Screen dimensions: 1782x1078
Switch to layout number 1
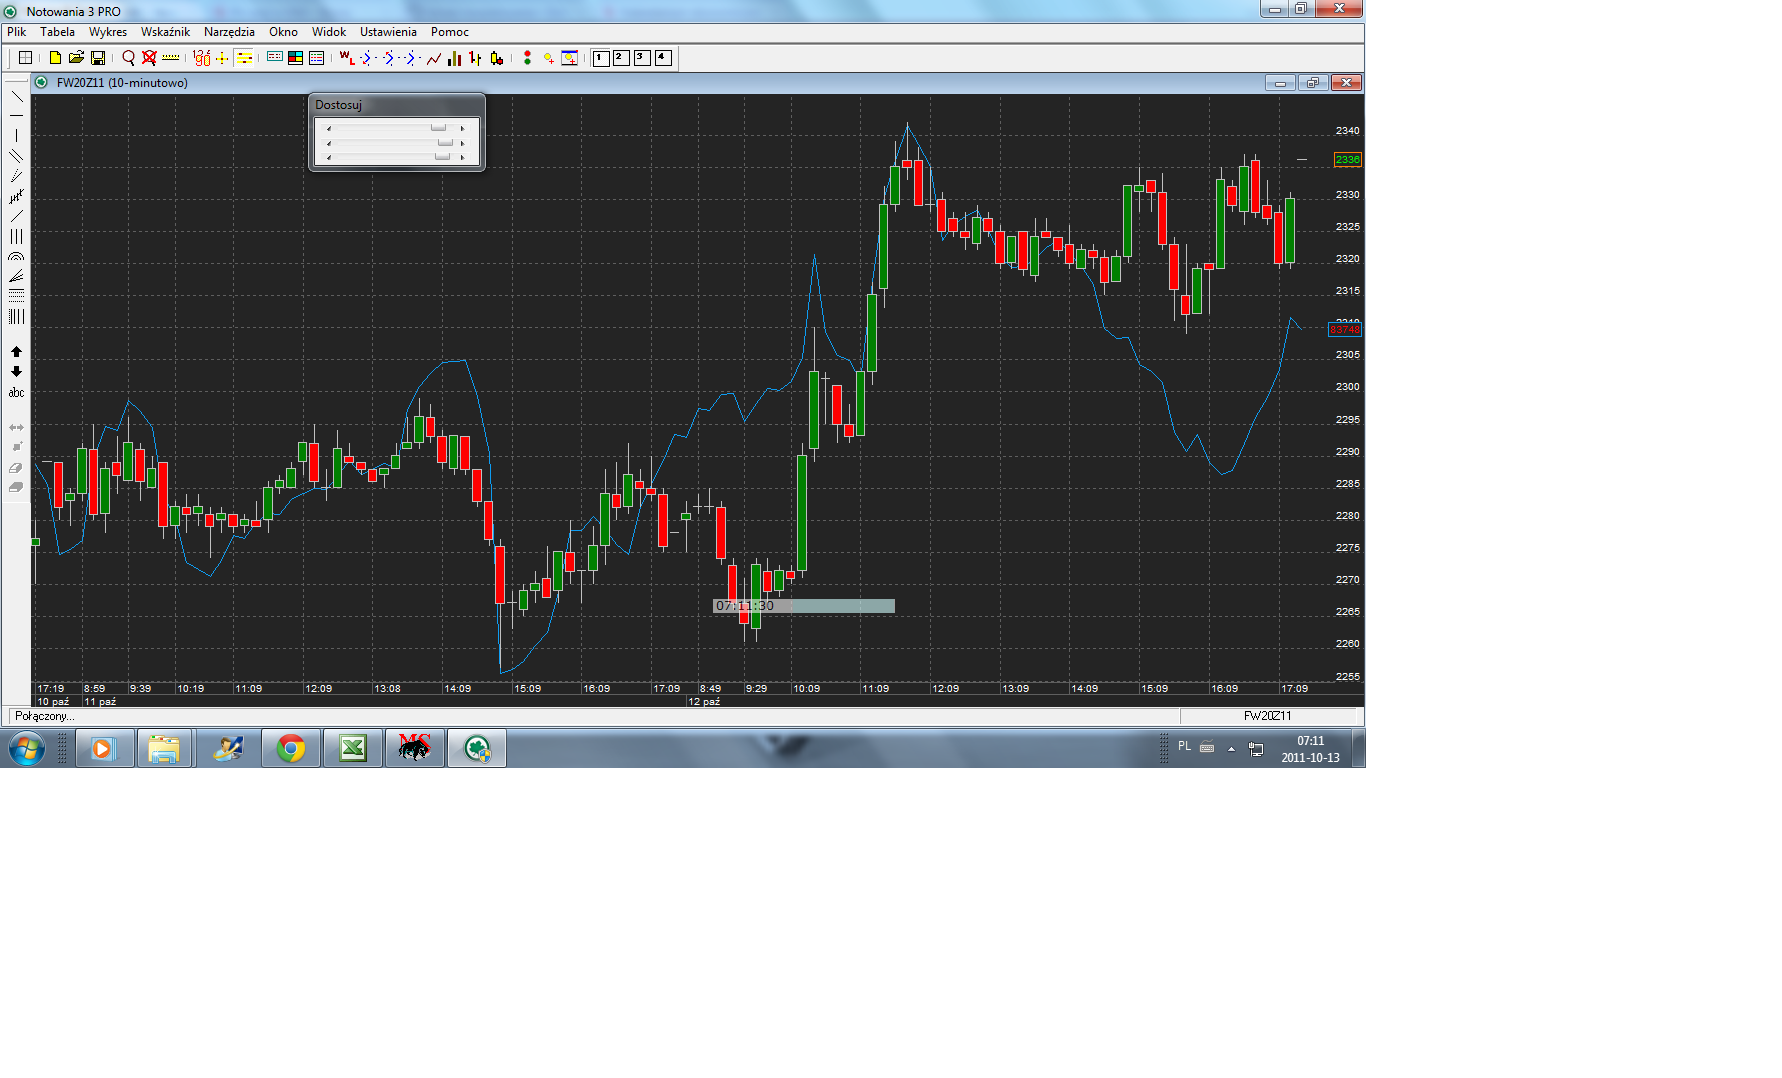click(600, 58)
